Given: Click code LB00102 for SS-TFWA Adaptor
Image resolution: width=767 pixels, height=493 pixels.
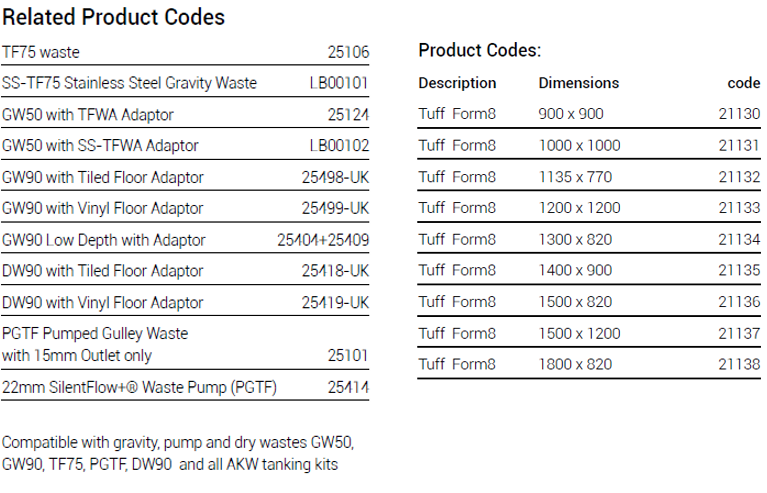Looking at the screenshot, I should pos(339,146).
